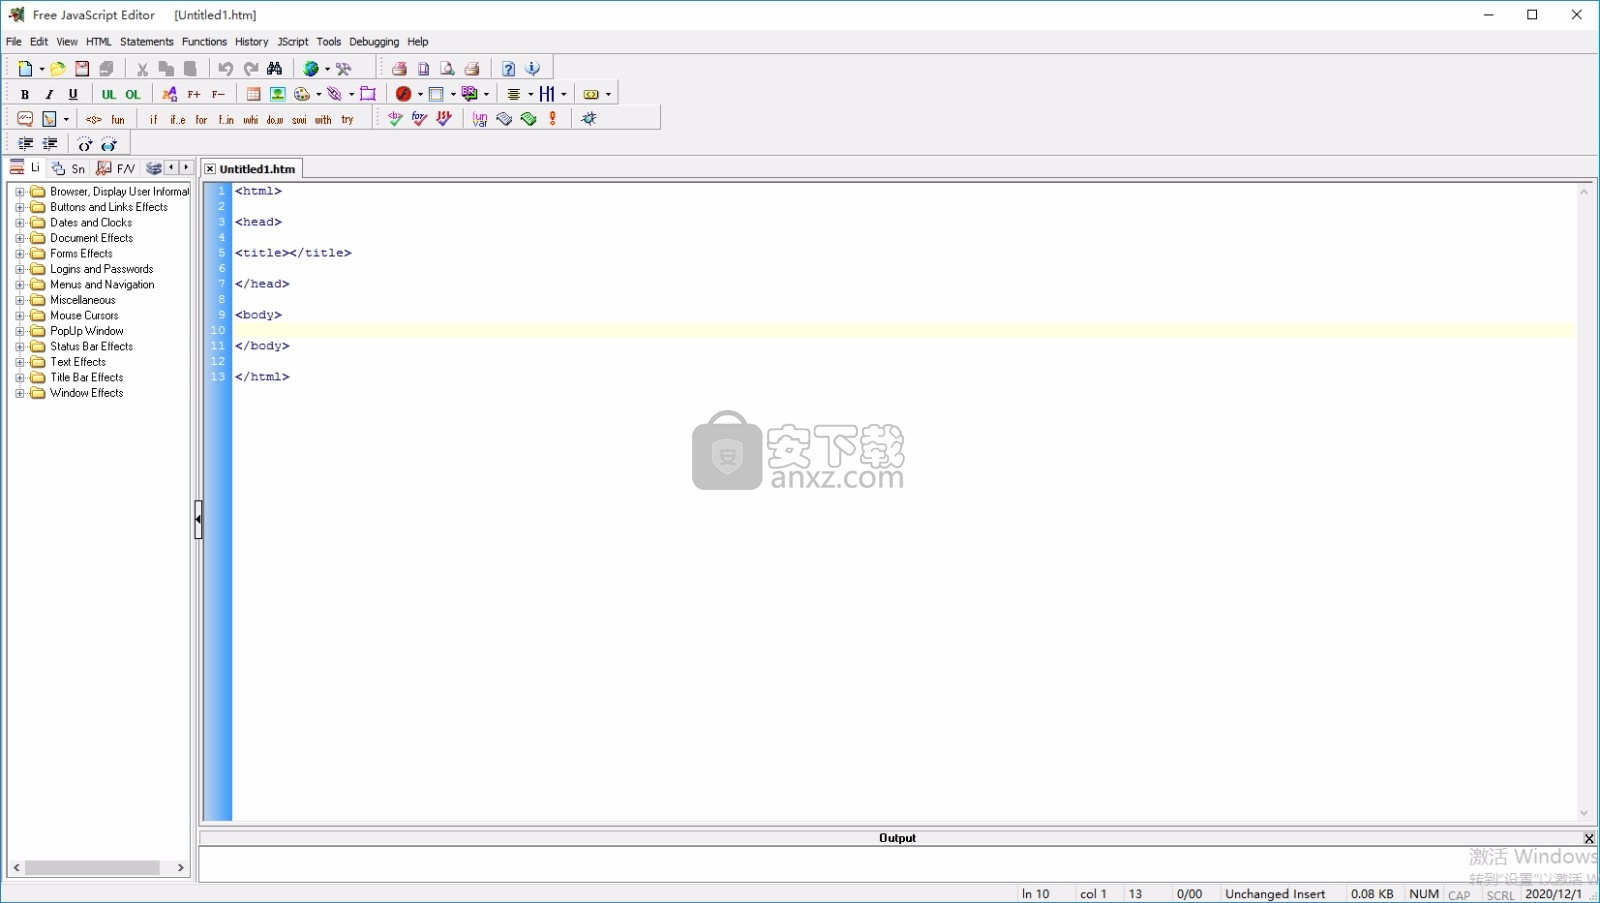Insert ordered list with OL button

(132, 94)
